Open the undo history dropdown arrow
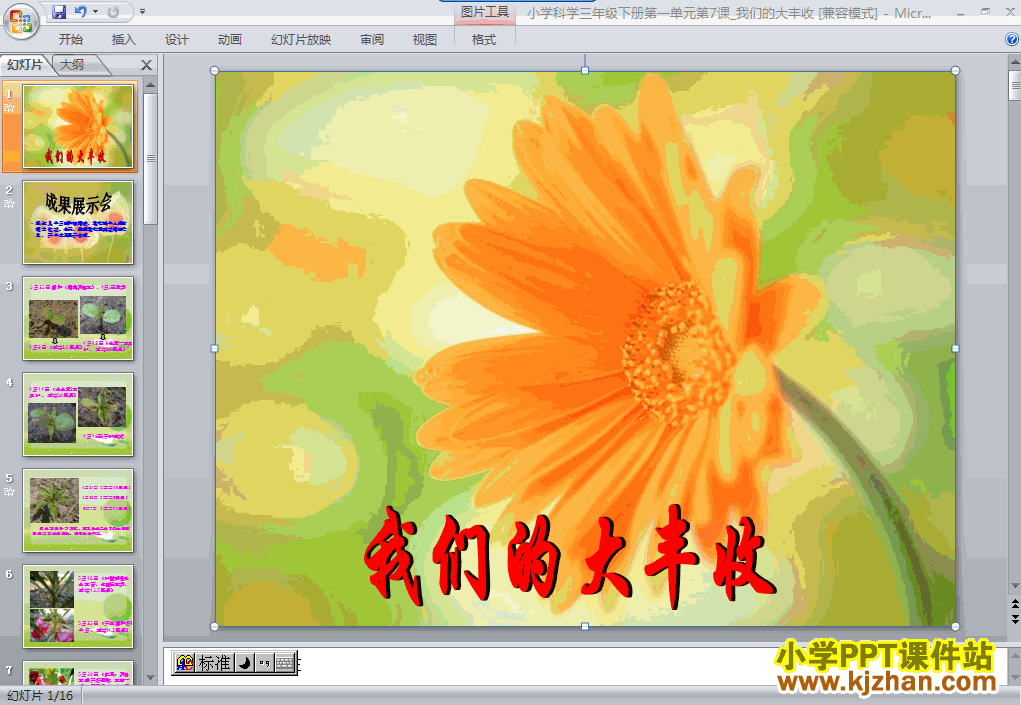The width and height of the screenshot is (1021, 705). [96, 12]
